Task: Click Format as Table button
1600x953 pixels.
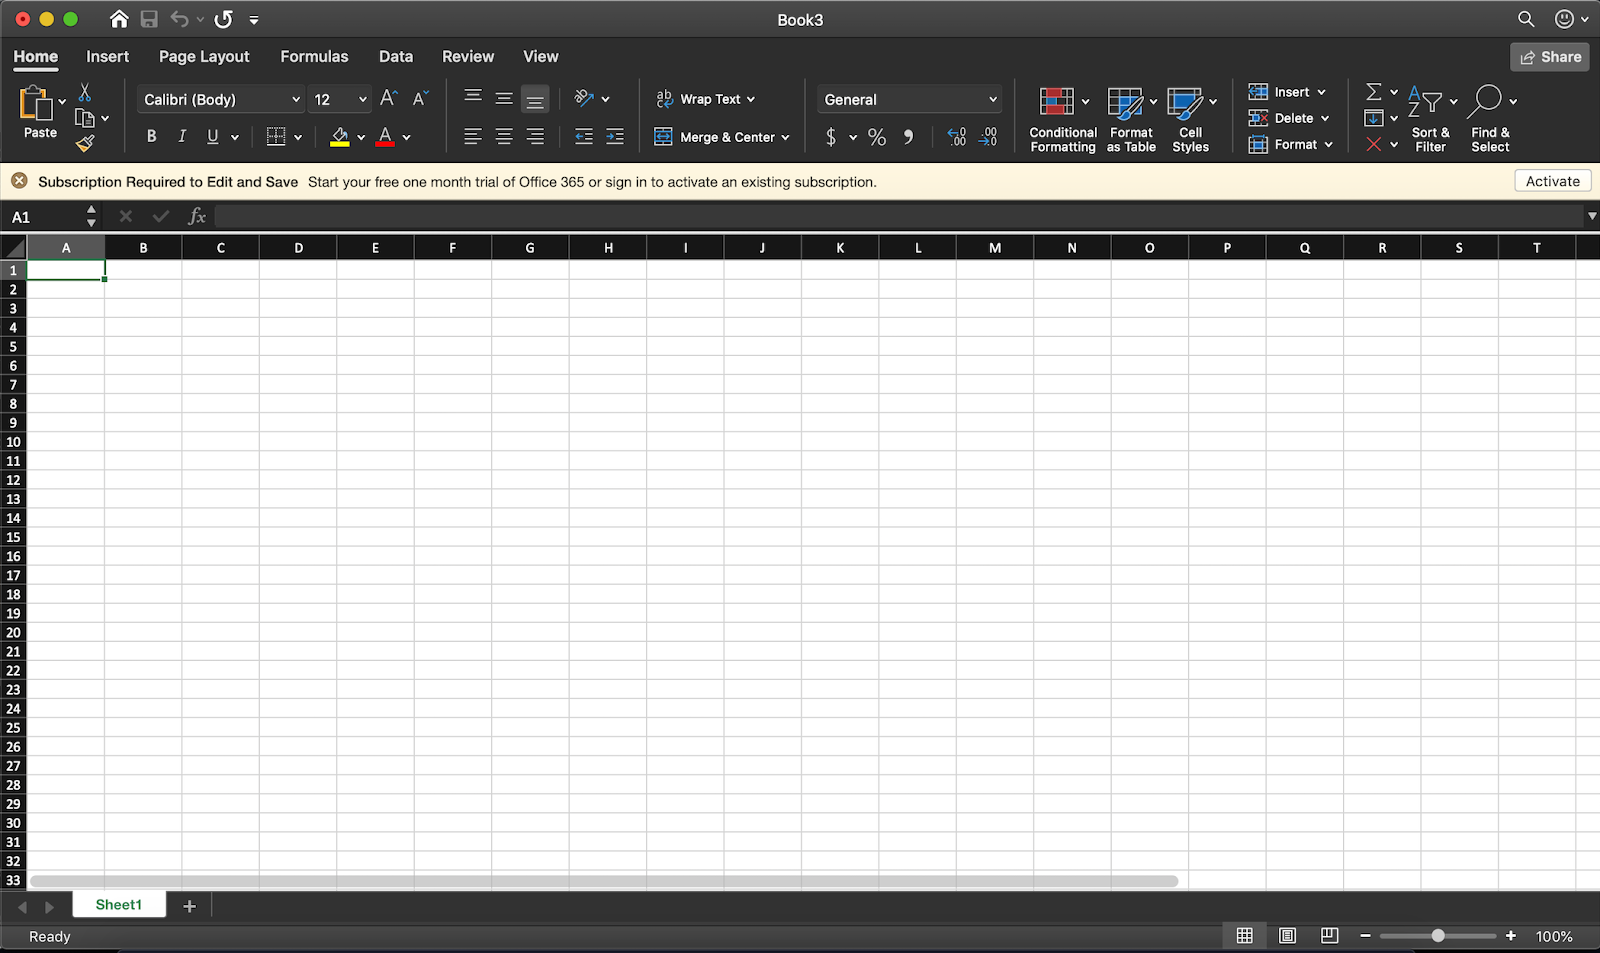Action: [x=1131, y=120]
